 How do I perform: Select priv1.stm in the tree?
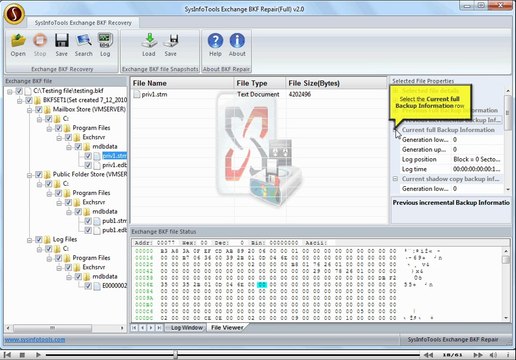tap(114, 156)
